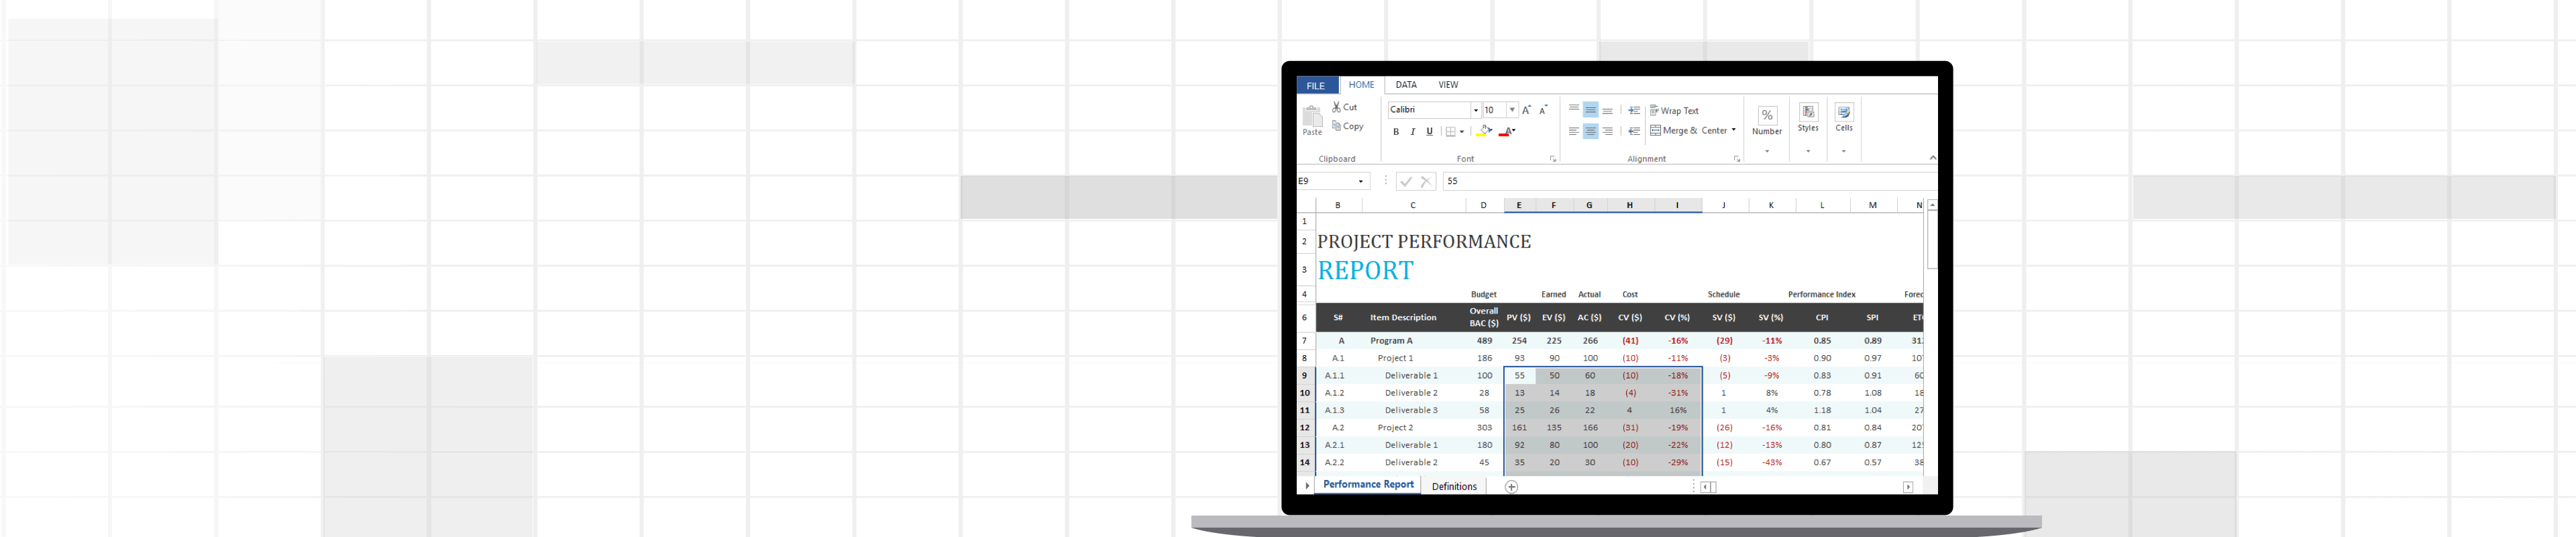Toggle Bold formatting
Viewport: 2576px width, 537px height.
(x=1396, y=132)
